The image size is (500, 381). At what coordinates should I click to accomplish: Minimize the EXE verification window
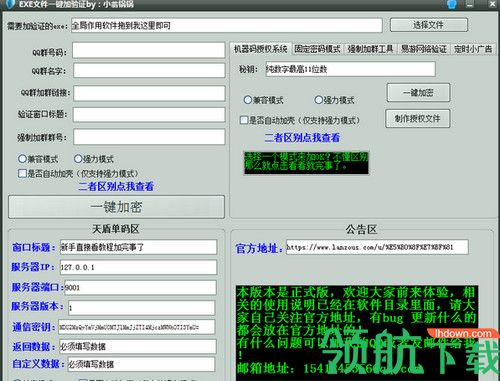point(470,4)
